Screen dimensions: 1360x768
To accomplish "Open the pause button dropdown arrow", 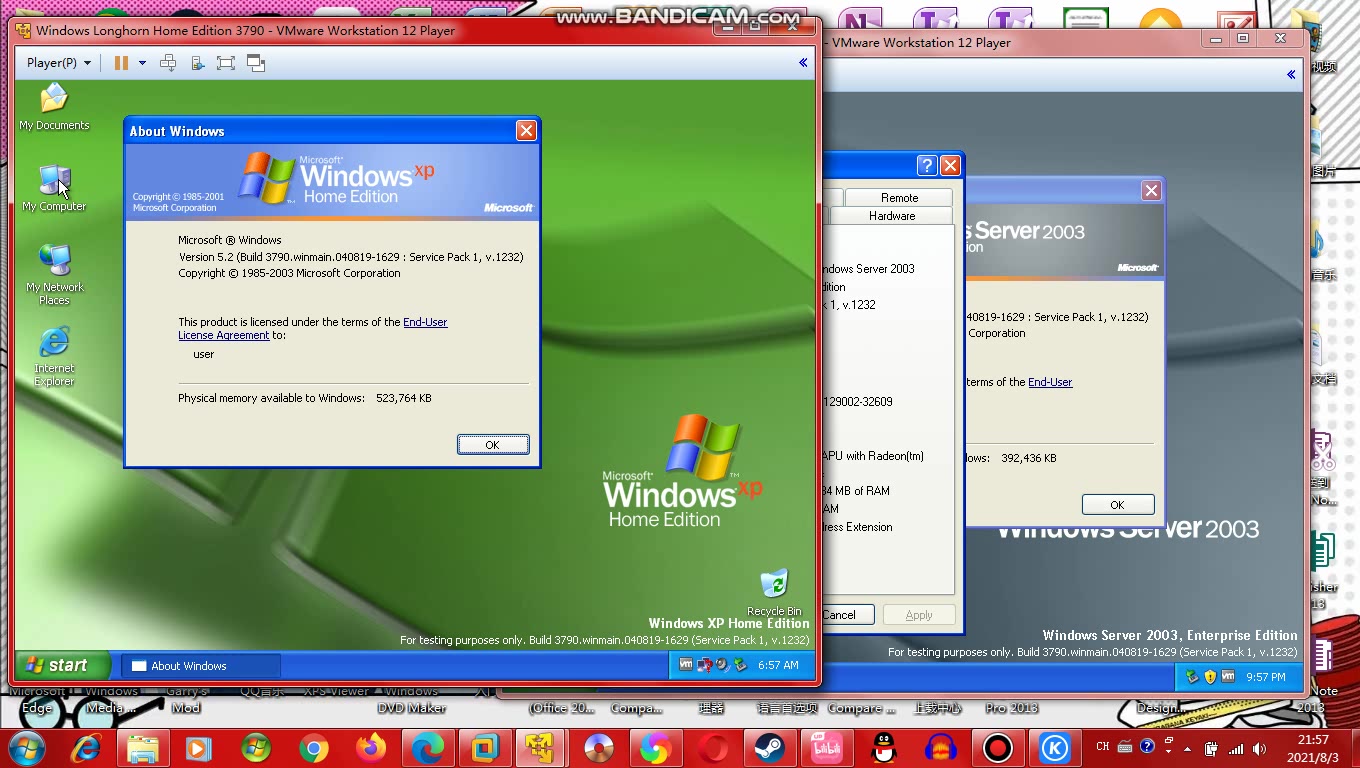I will pyautogui.click(x=142, y=62).
